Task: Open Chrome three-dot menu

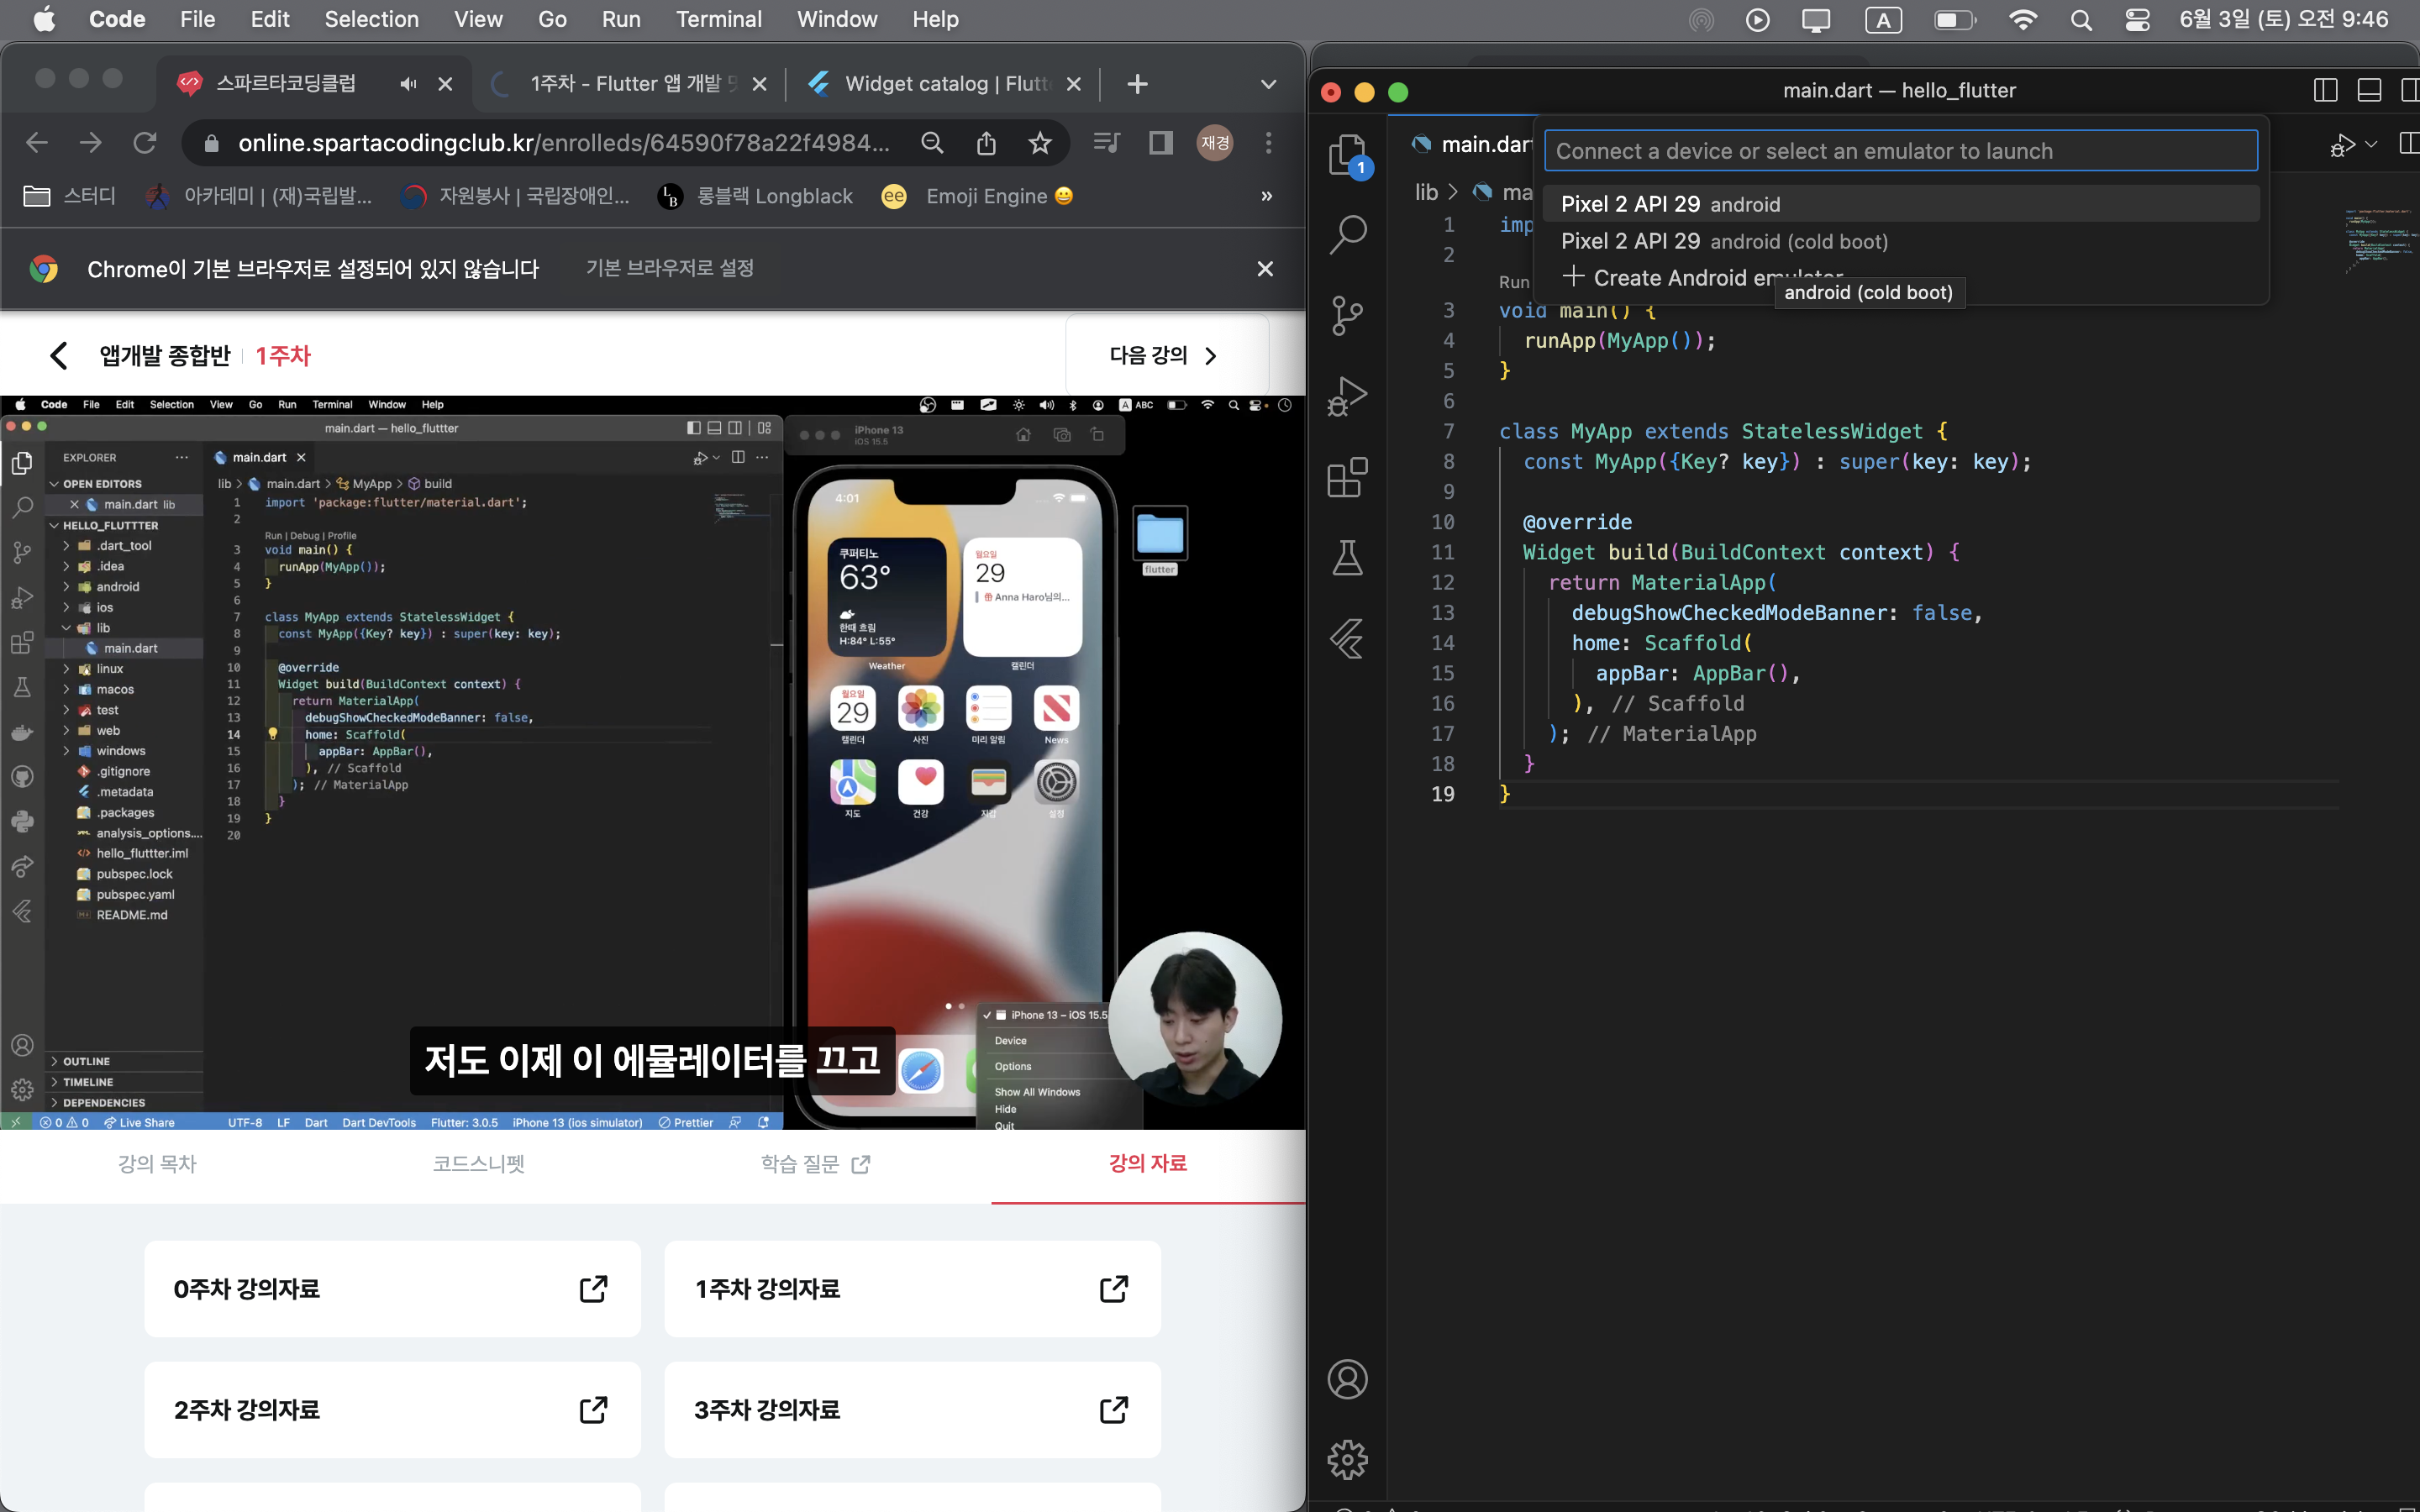Action: (1268, 143)
